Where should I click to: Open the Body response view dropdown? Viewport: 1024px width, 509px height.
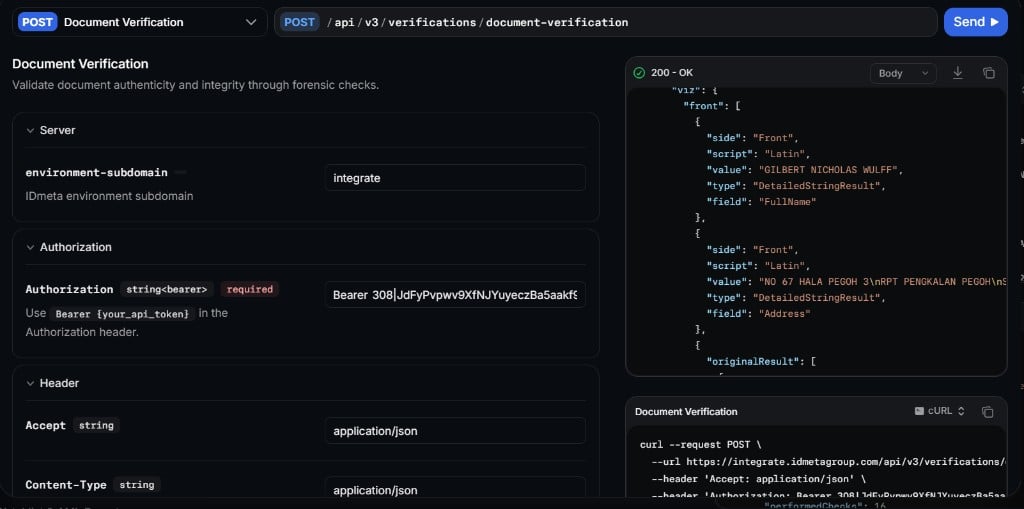tap(903, 73)
